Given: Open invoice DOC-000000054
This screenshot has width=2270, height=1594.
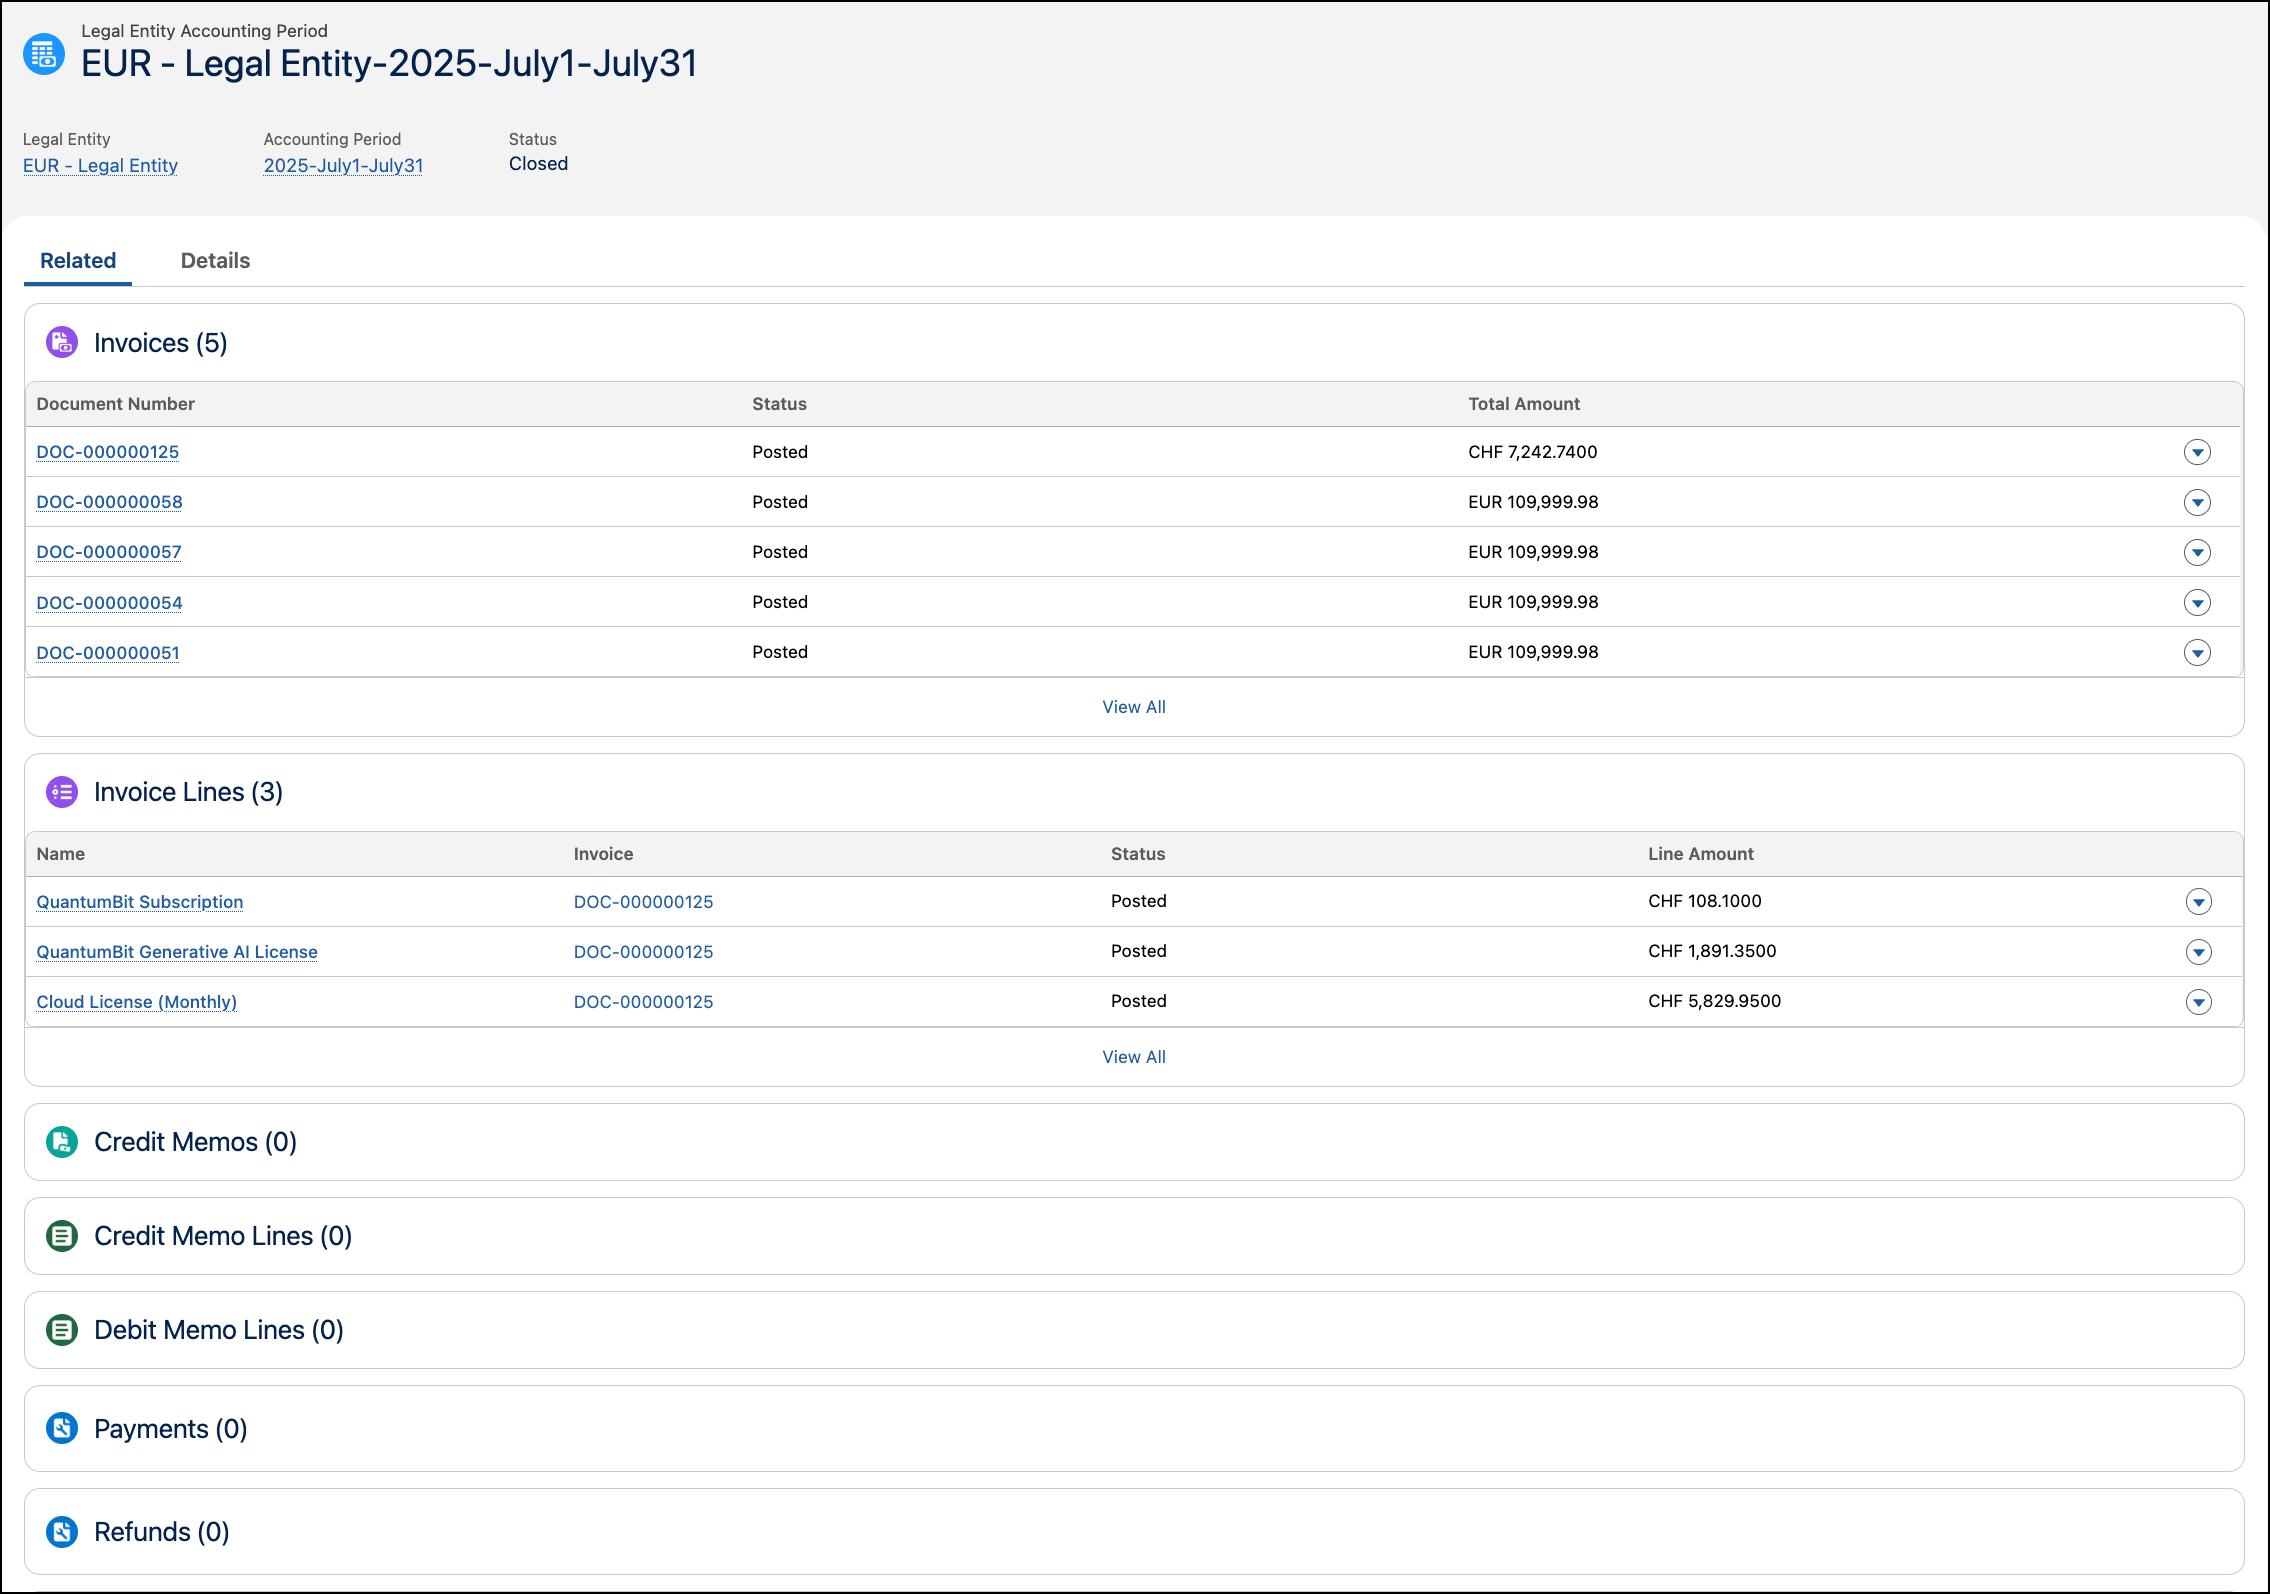Looking at the screenshot, I should coord(109,603).
